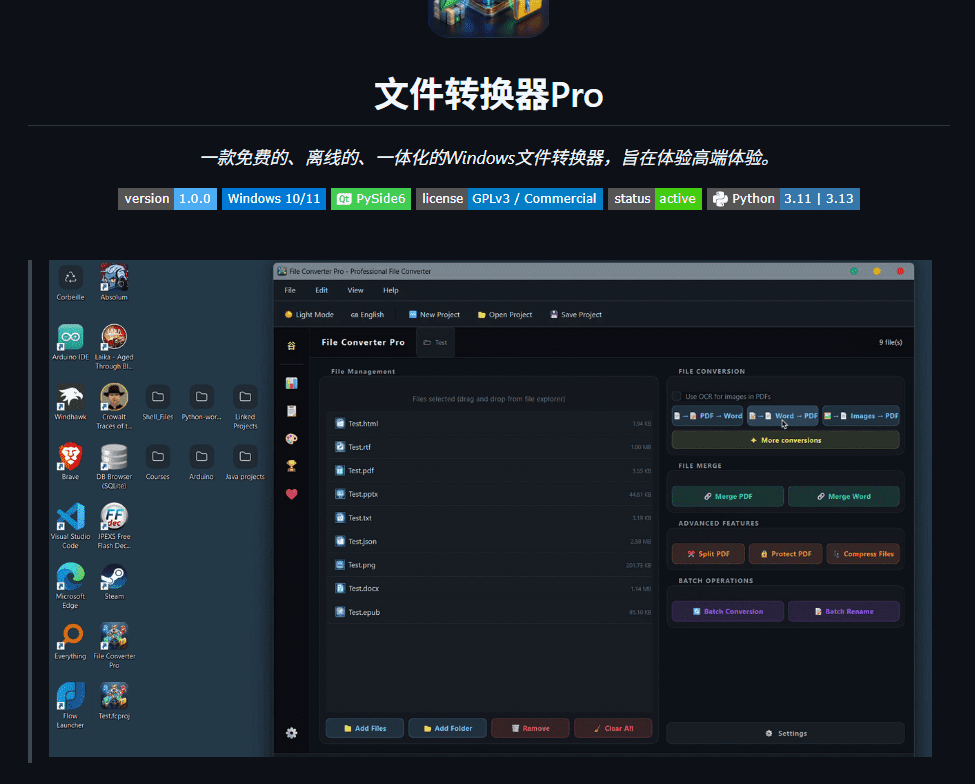Viewport: 975px width, 784px height.
Task: Click the Protect PDF button
Action: tap(784, 553)
